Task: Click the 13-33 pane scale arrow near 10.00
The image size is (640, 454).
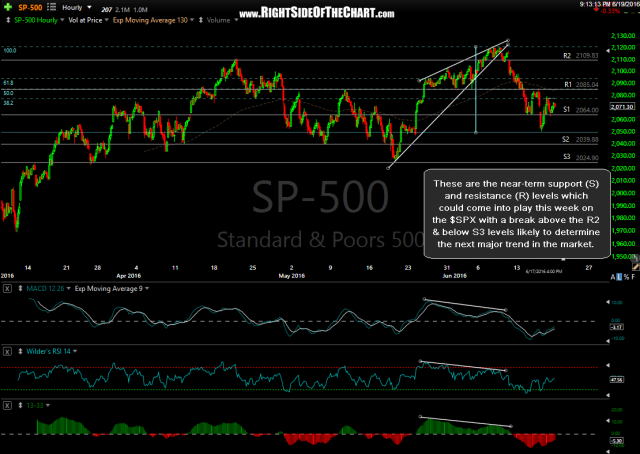Action: (x=608, y=421)
